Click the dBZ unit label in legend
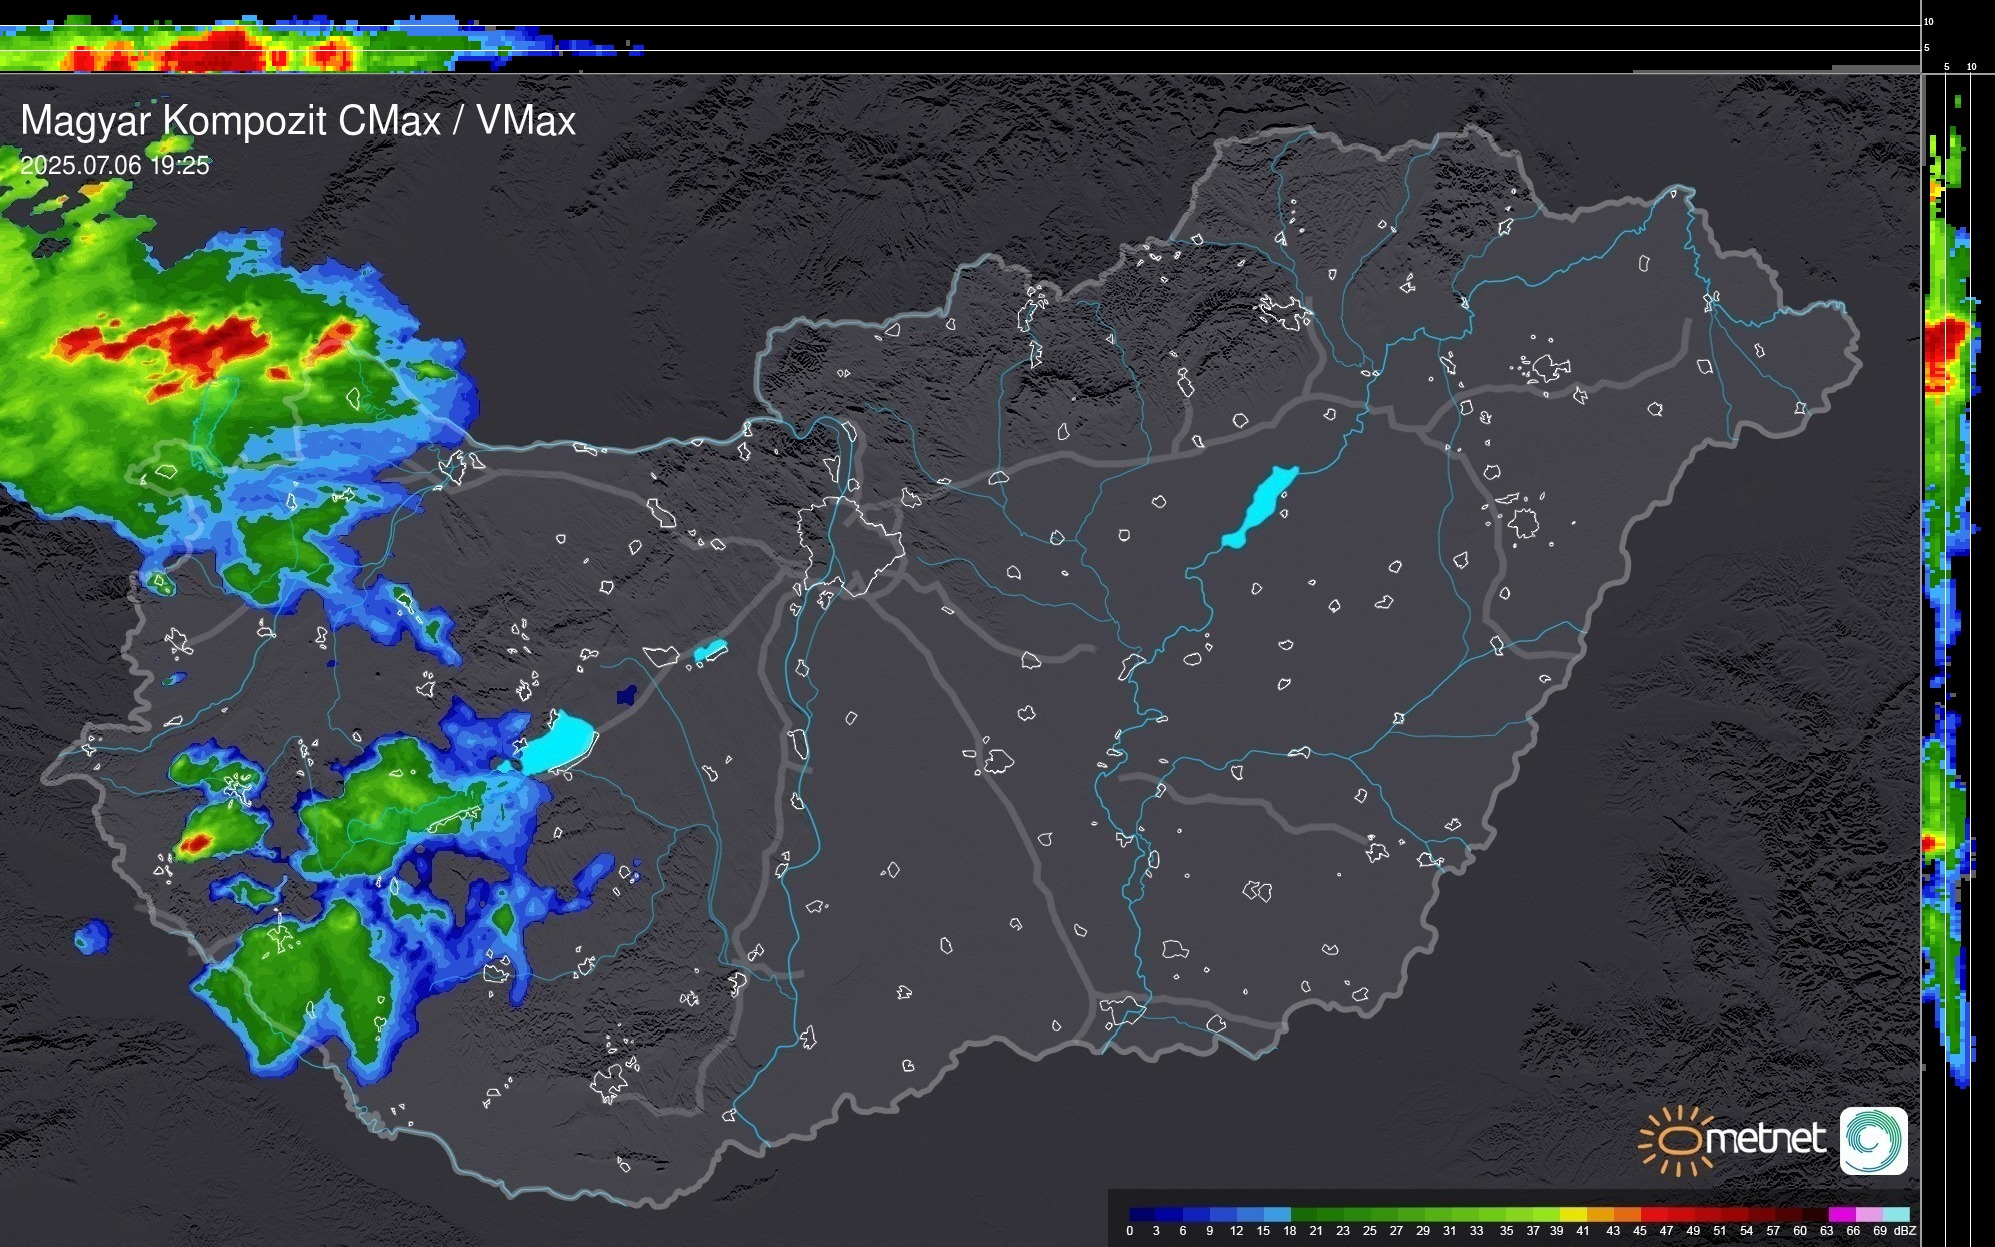 pos(1905,1231)
